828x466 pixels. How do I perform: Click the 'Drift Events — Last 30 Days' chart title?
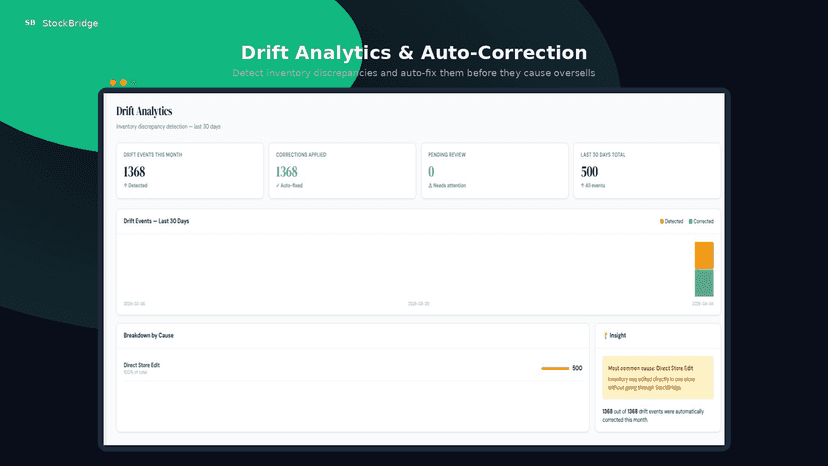pyautogui.click(x=156, y=221)
